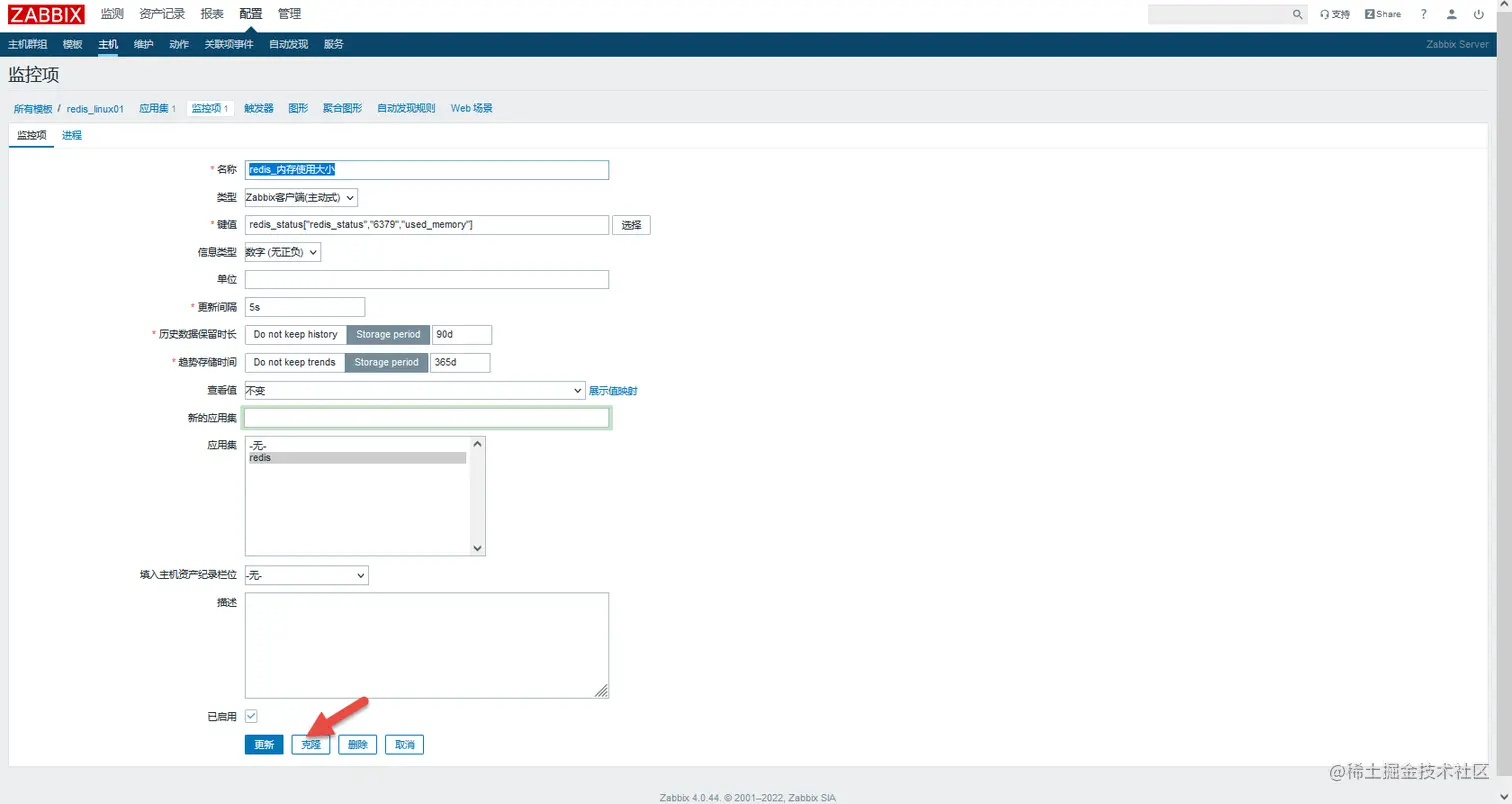
Task: Open the 信息类型 dropdown
Action: click(283, 253)
